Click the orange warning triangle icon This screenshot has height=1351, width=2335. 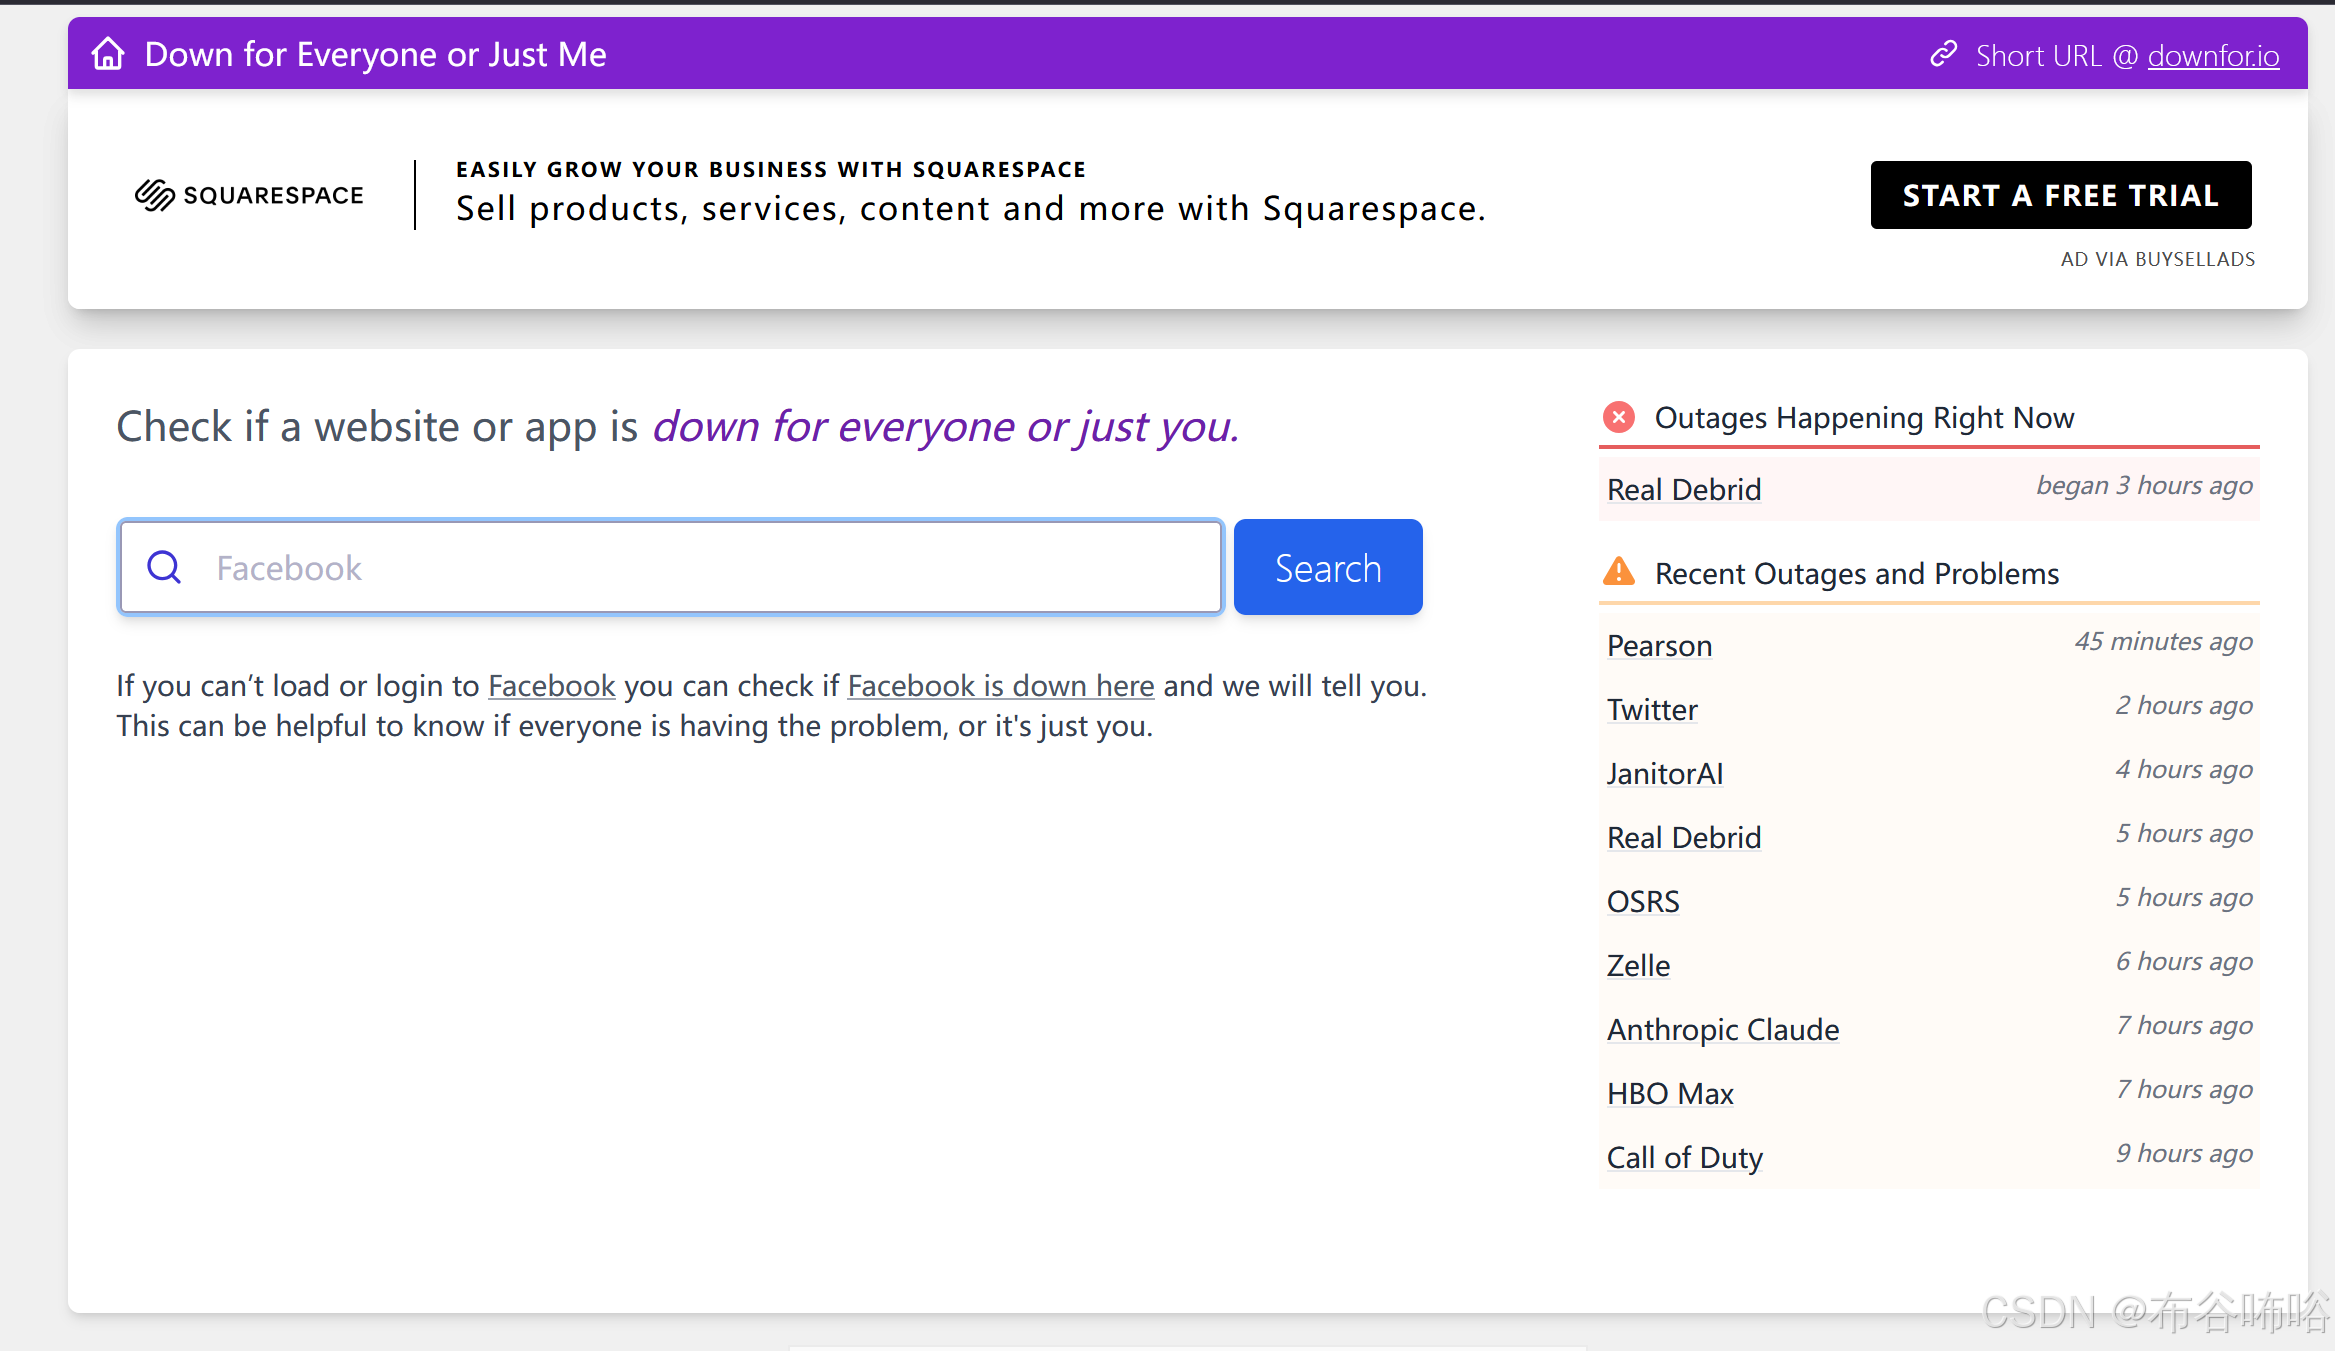pyautogui.click(x=1619, y=572)
